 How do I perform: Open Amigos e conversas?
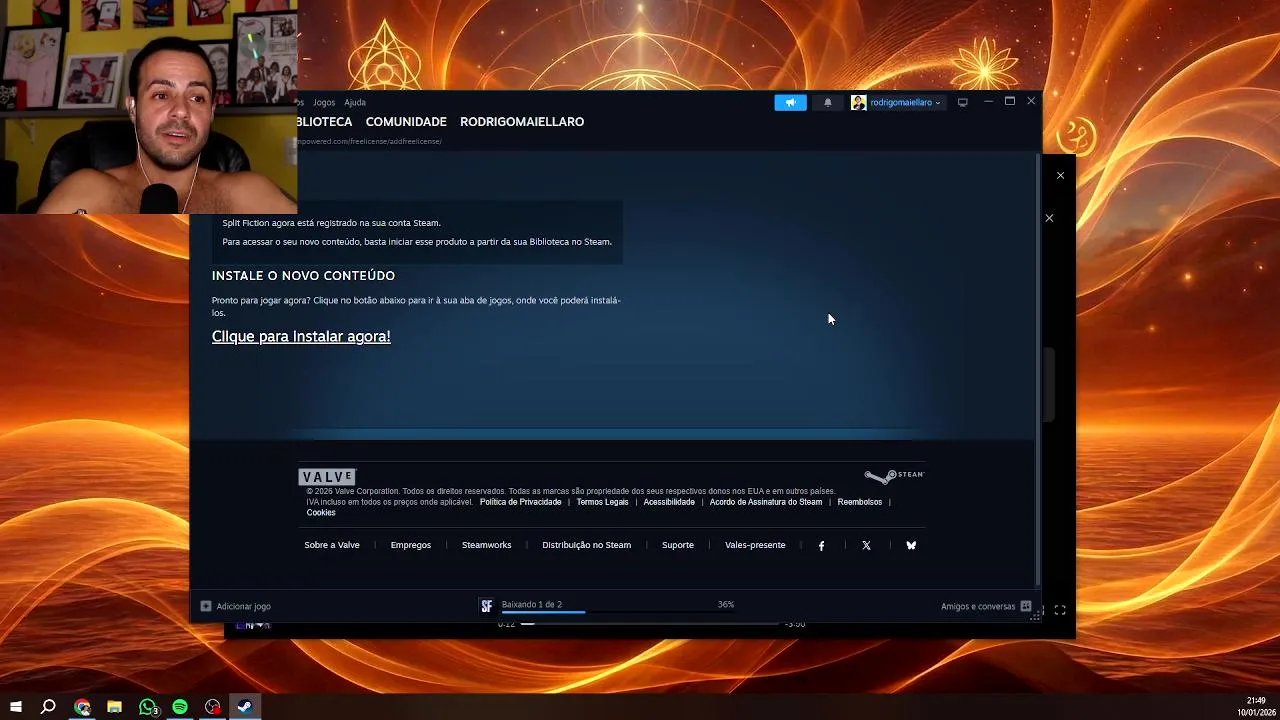tap(978, 606)
